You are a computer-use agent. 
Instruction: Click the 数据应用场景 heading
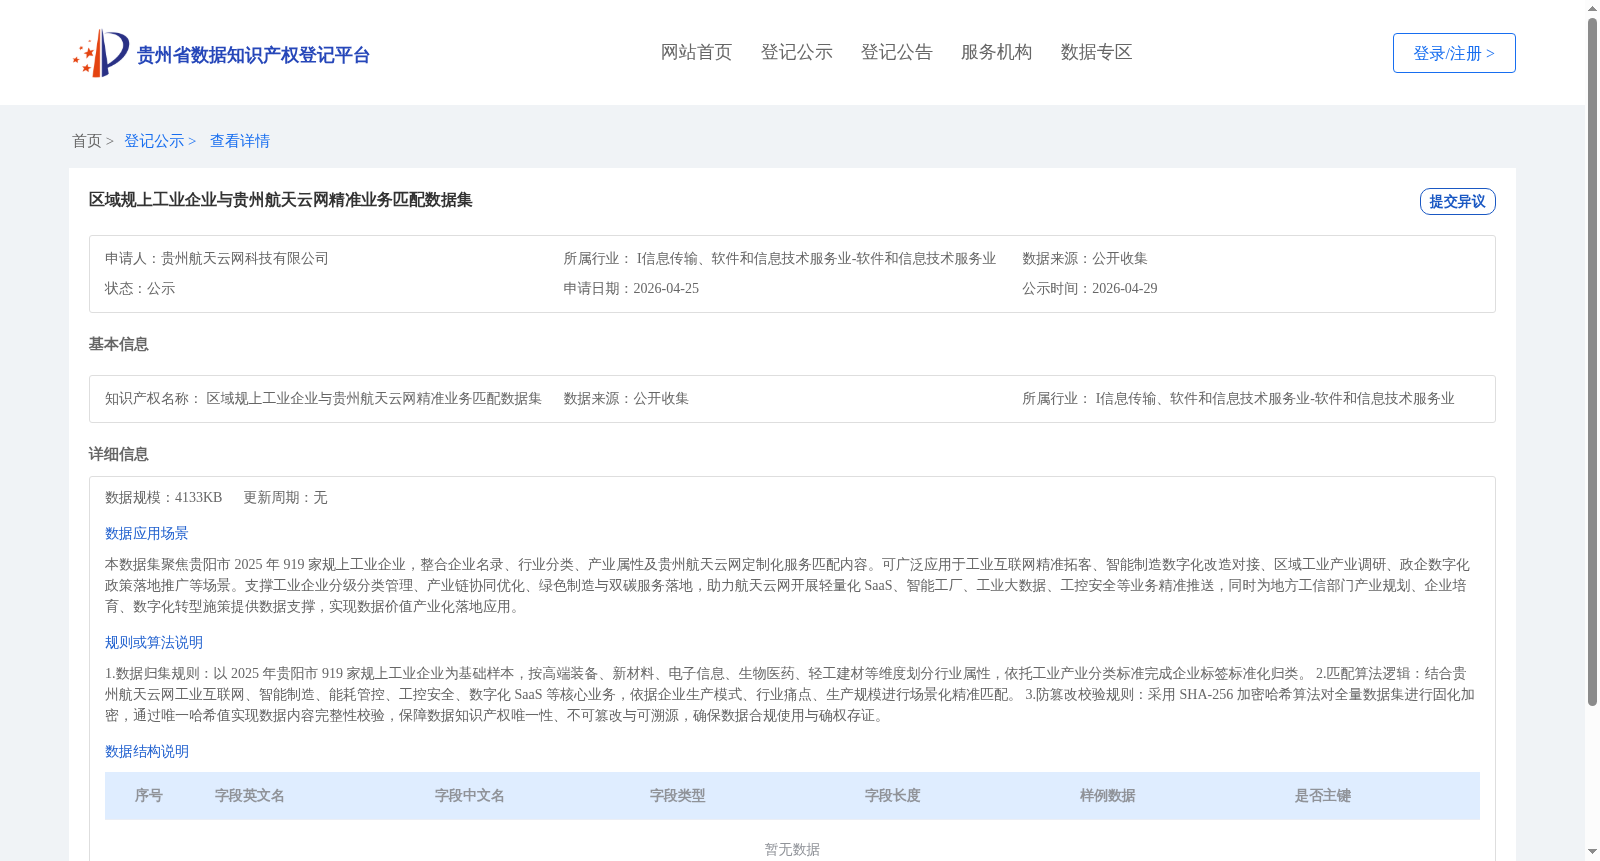147,533
